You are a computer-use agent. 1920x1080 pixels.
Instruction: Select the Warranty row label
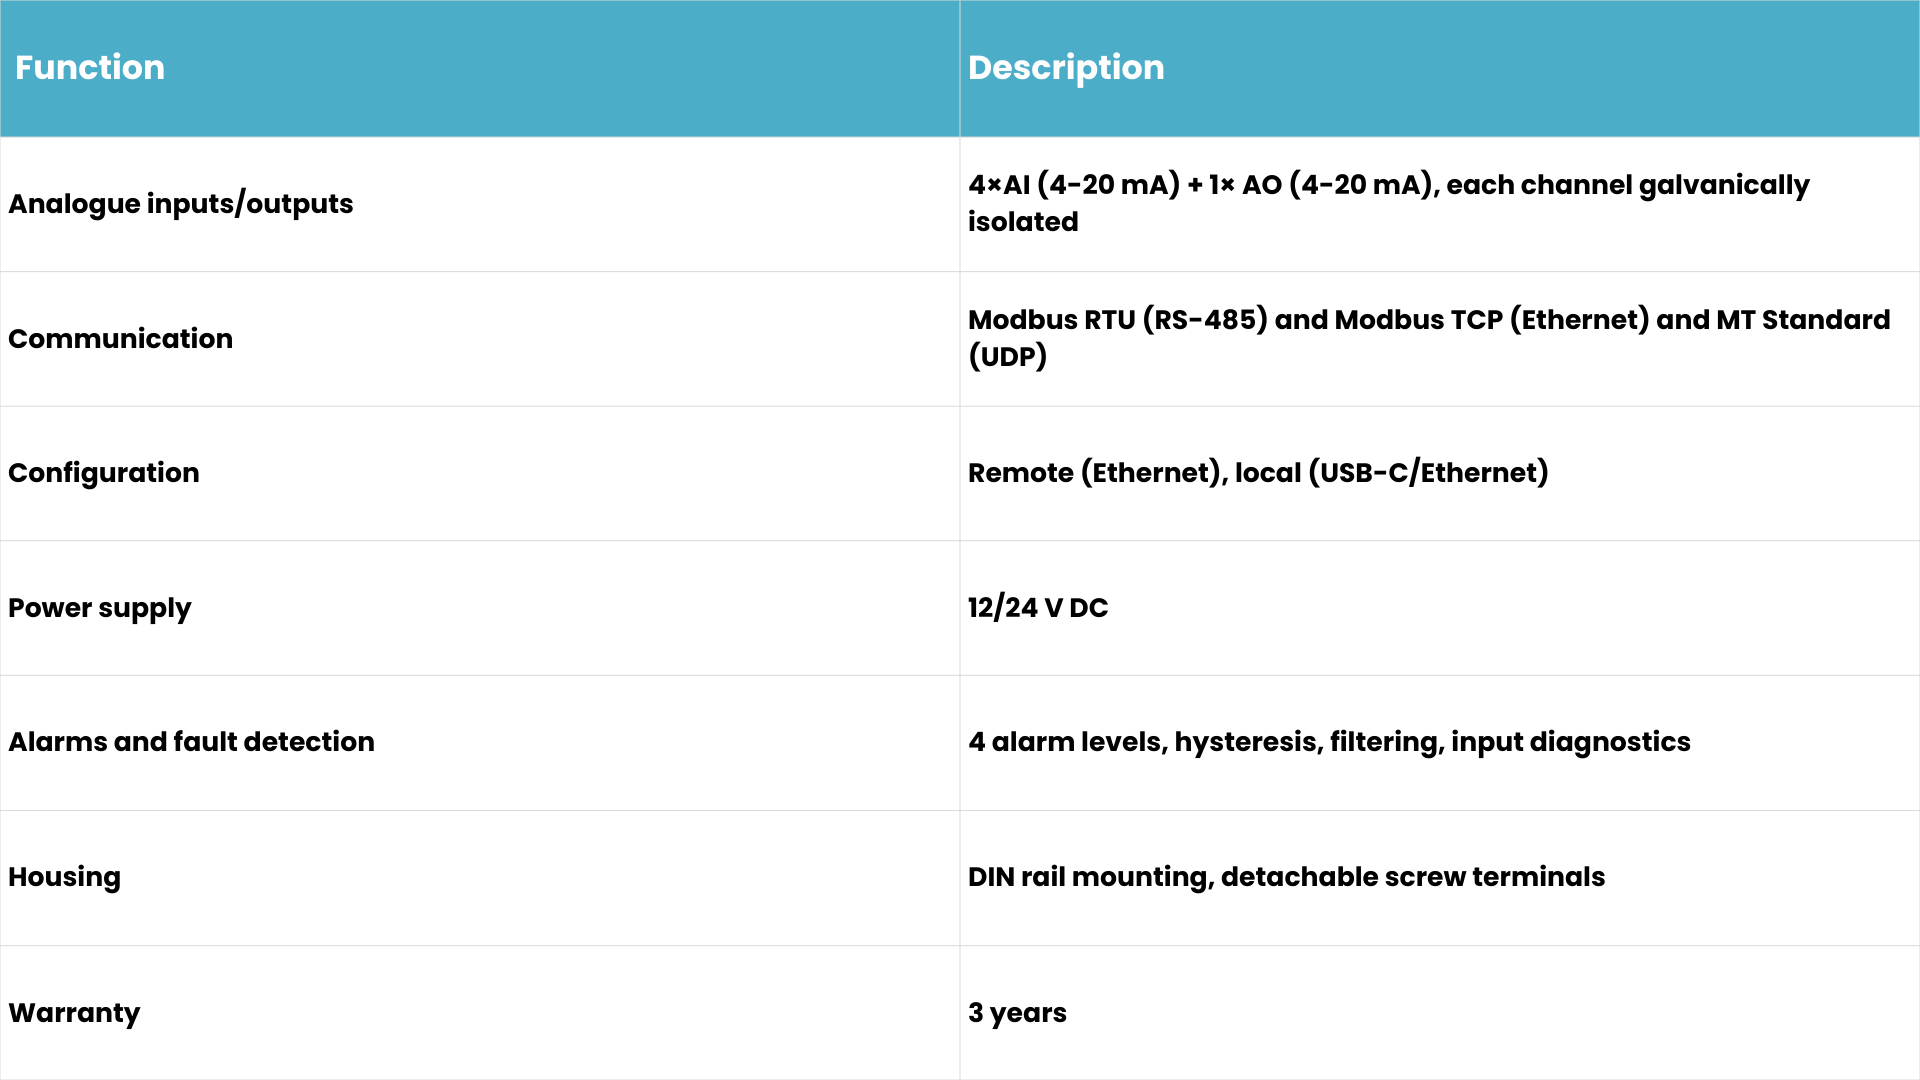point(75,1013)
